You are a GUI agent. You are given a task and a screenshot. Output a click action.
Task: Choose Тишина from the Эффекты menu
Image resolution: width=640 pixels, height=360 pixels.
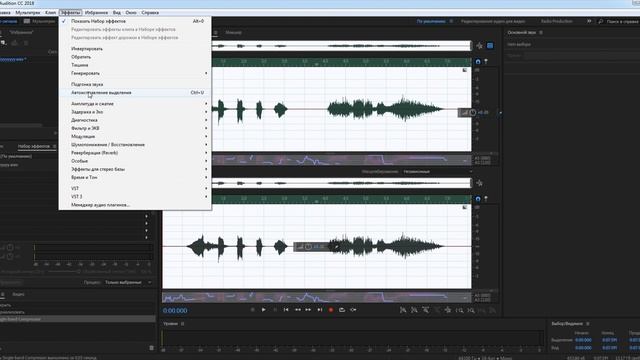coord(135,65)
